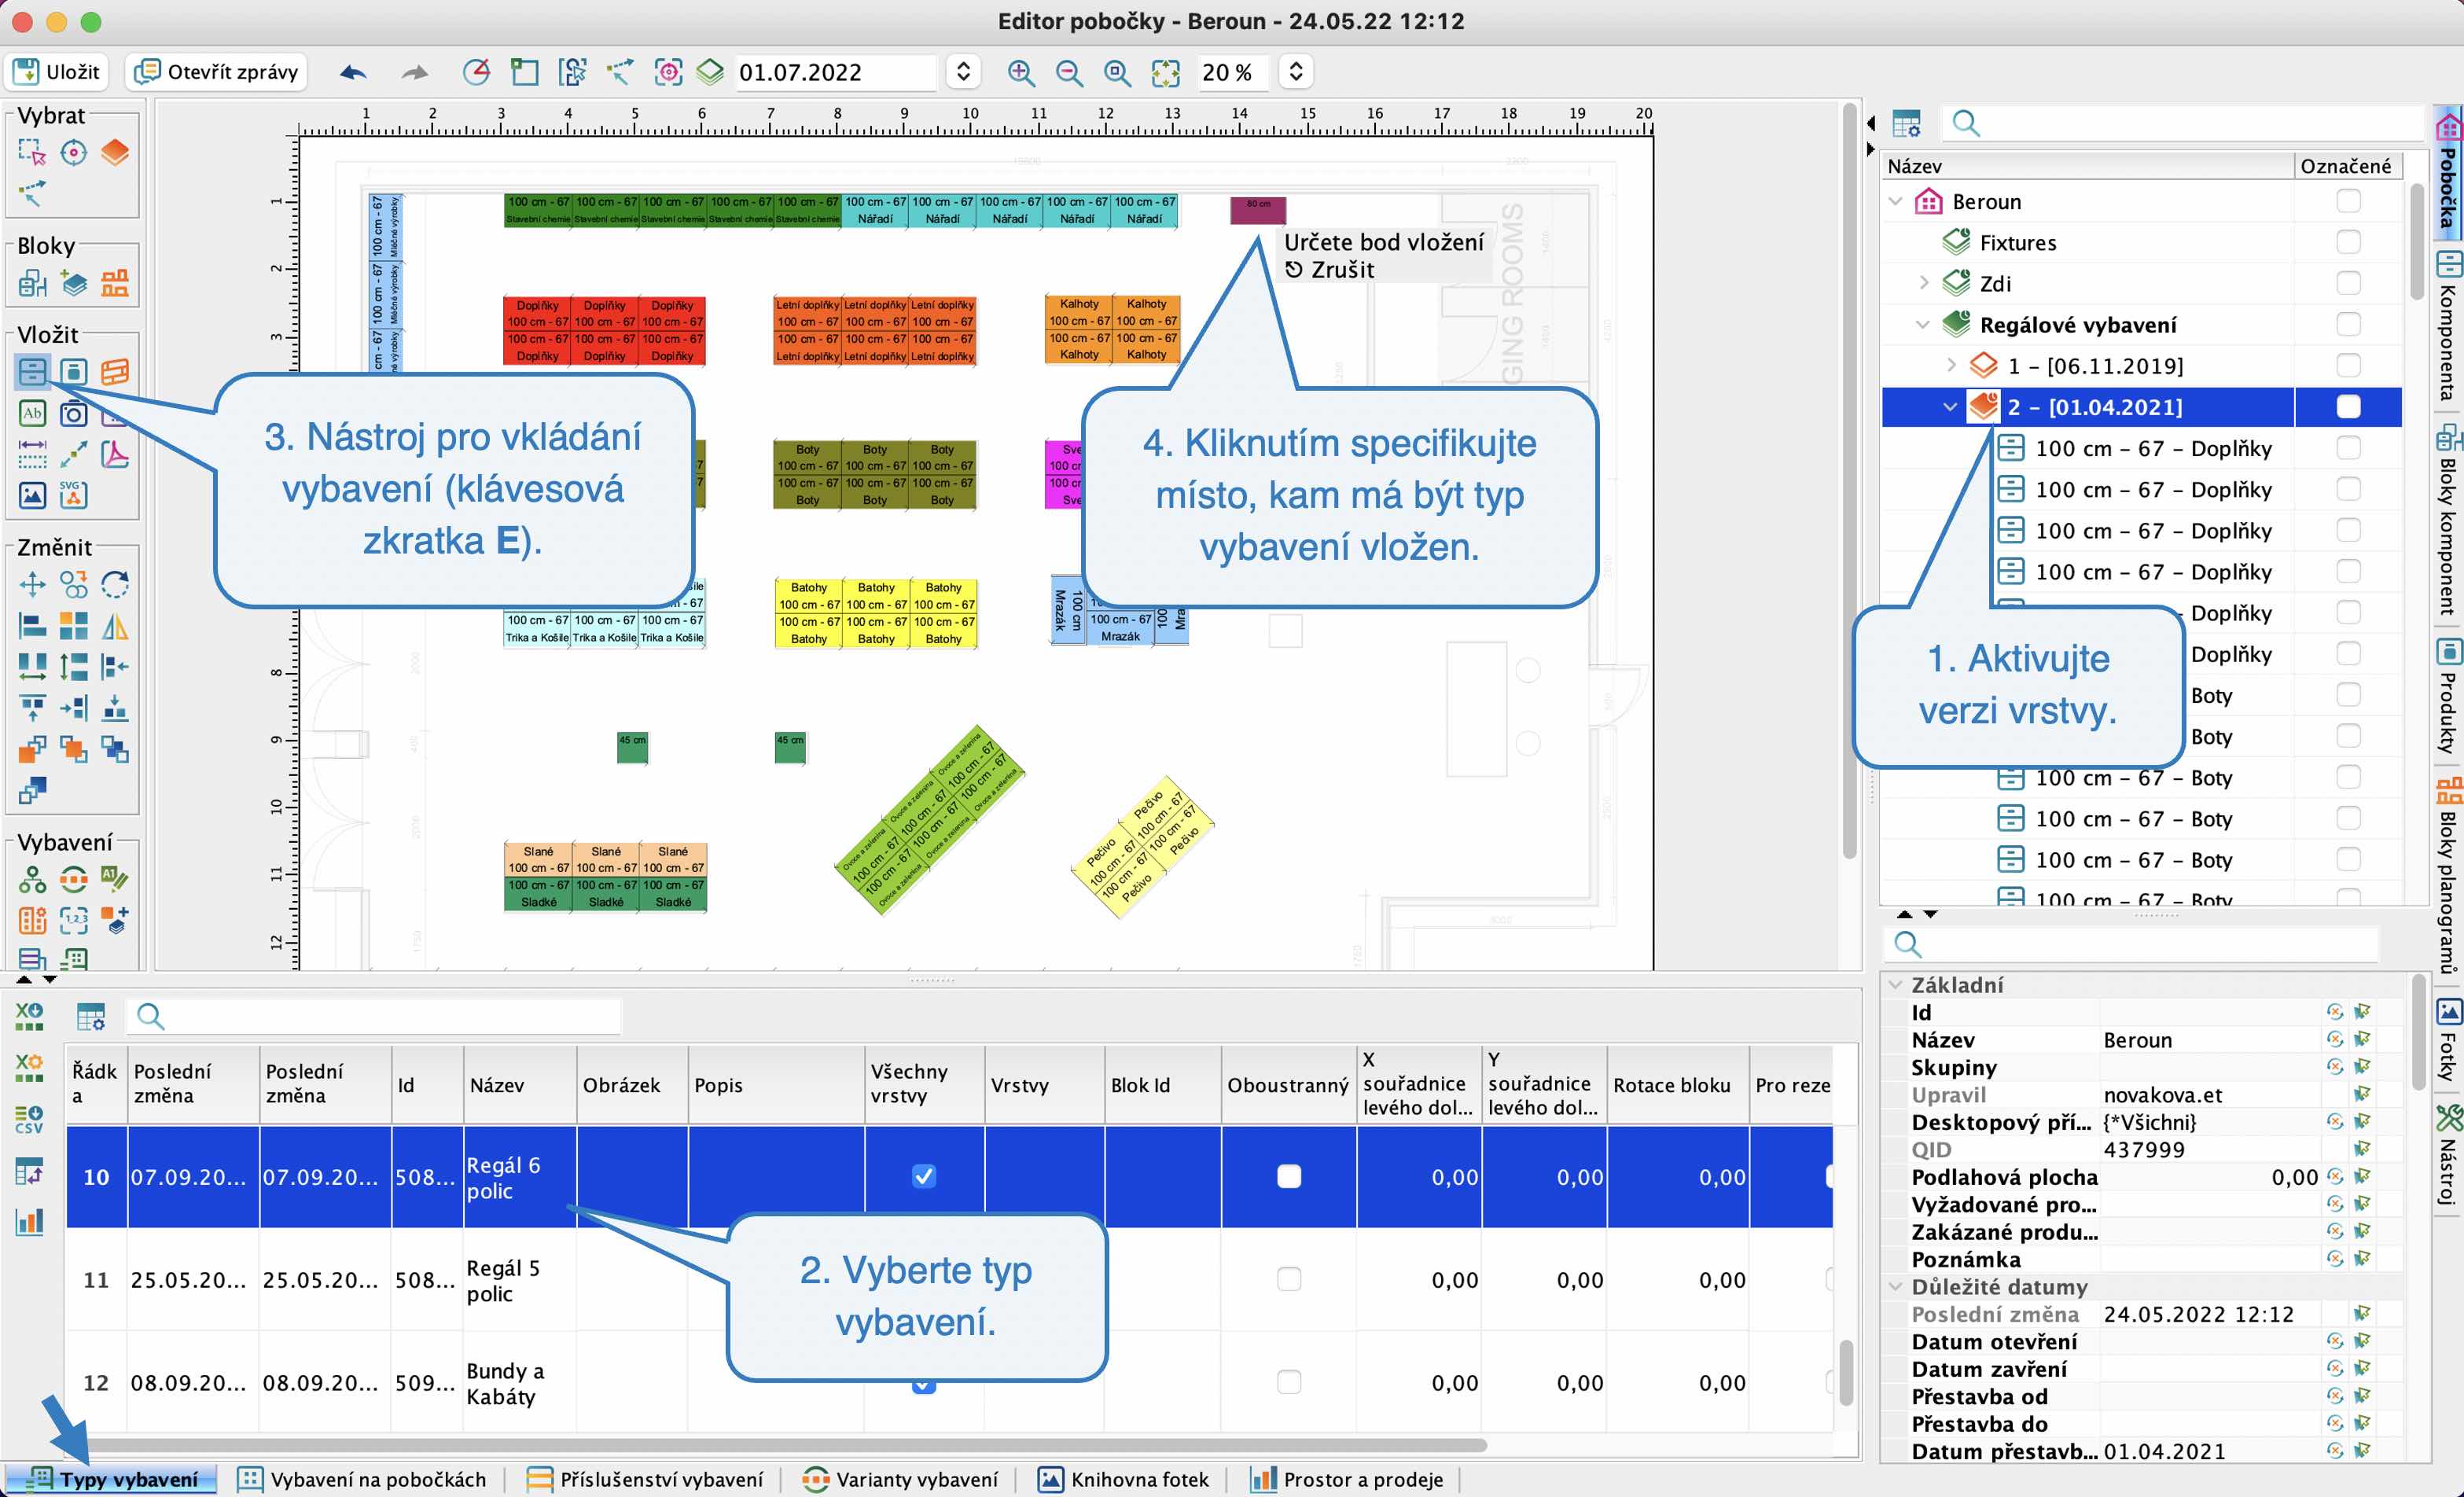
Task: Toggle checkbox for 2 – [01.04.2021] row
Action: pyautogui.click(x=2348, y=407)
